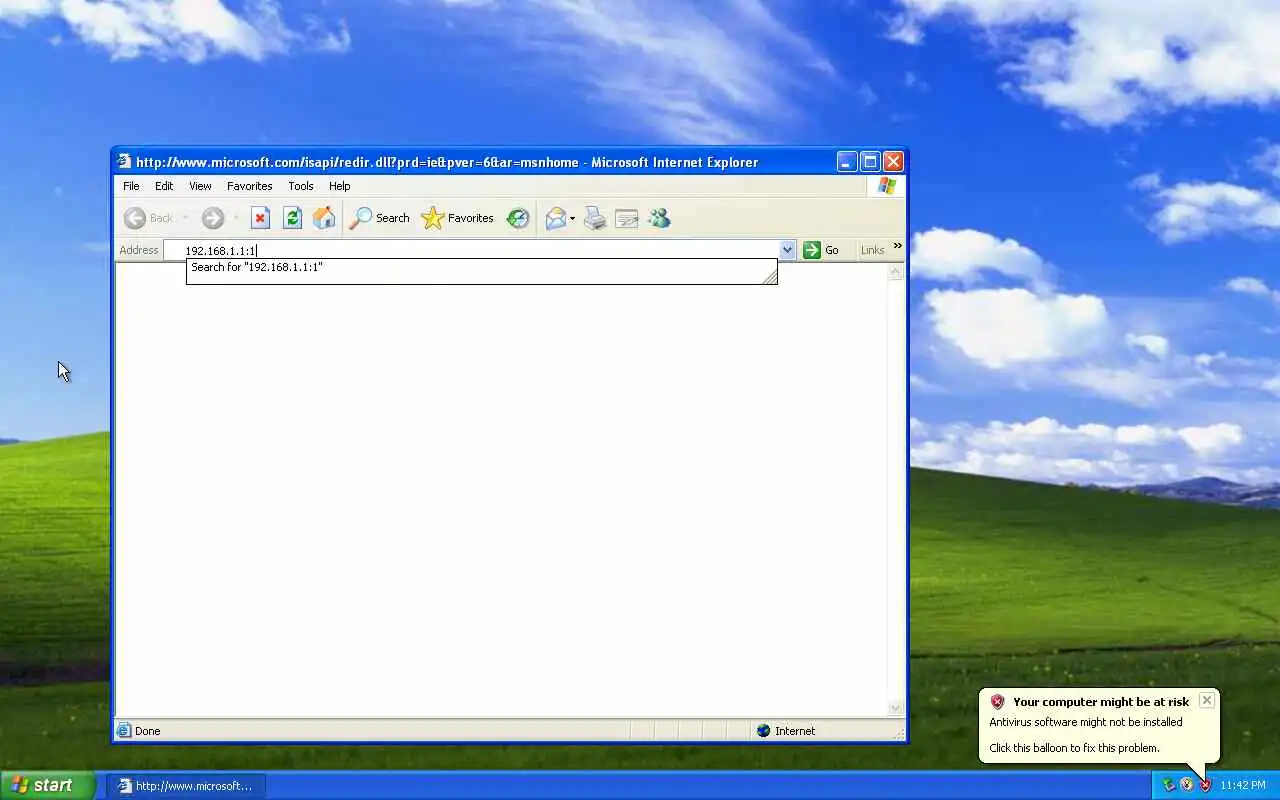Click the Edit page toolbar icon
Image resolution: width=1280 pixels, height=800 pixels.
click(627, 218)
